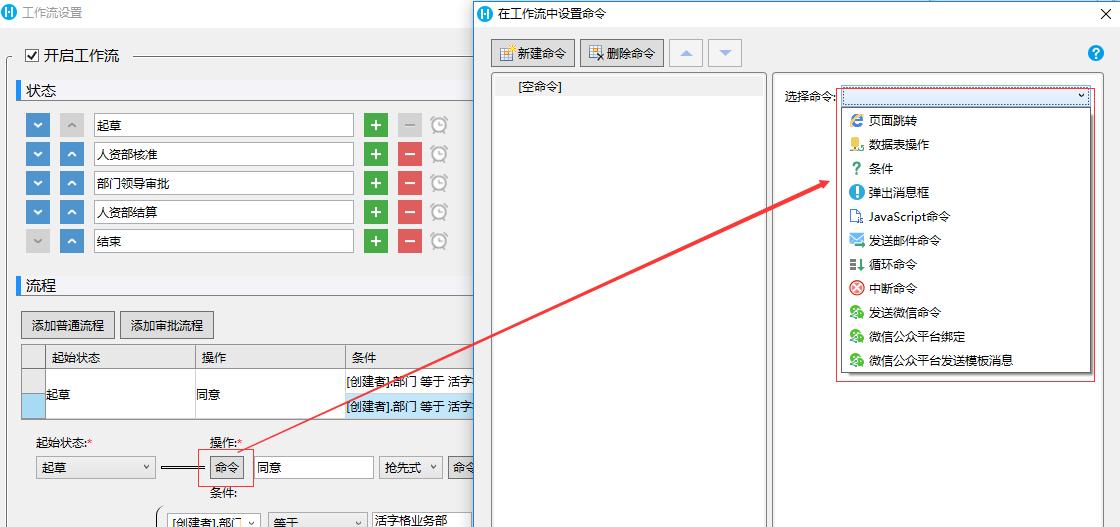Move 人资部结算 state down
Image resolution: width=1120 pixels, height=527 pixels.
(x=38, y=212)
